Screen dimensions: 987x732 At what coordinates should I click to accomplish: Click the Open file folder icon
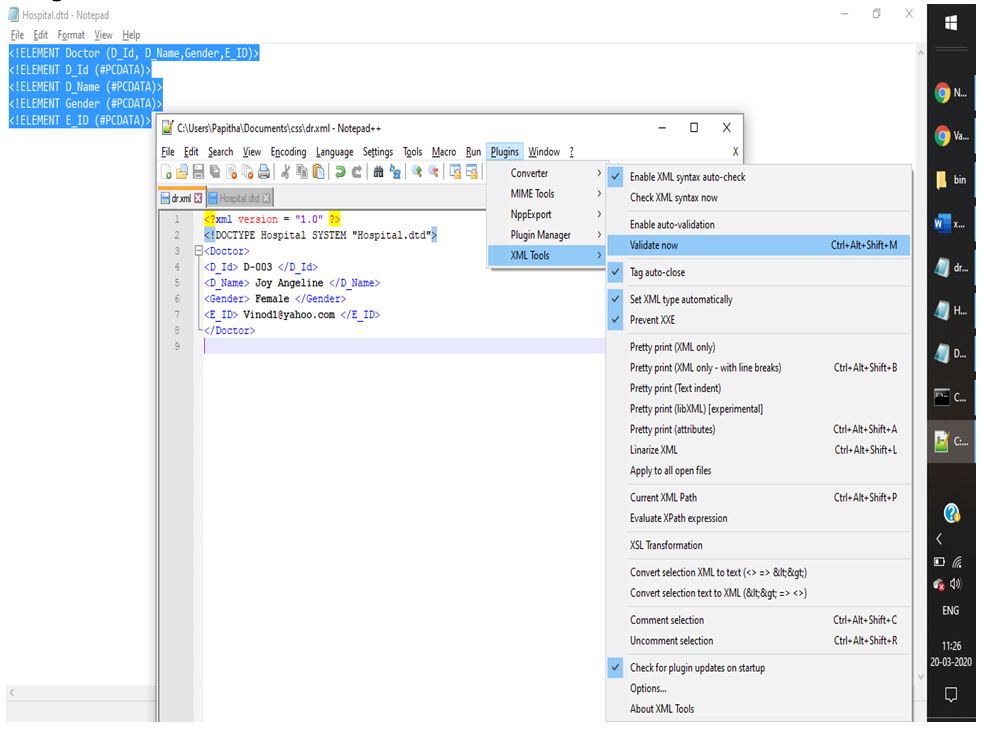point(183,172)
